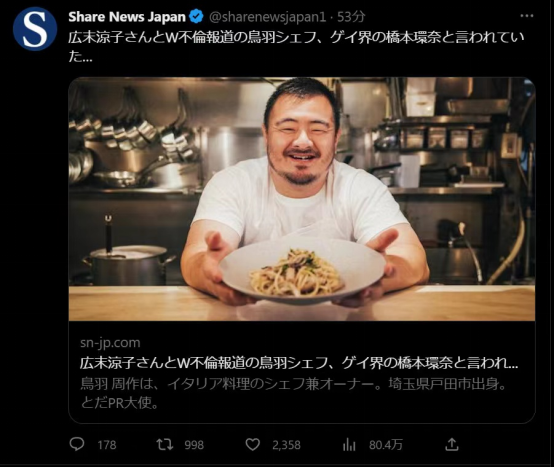
Task: Open the chef photo link preview image
Action: pos(302,199)
